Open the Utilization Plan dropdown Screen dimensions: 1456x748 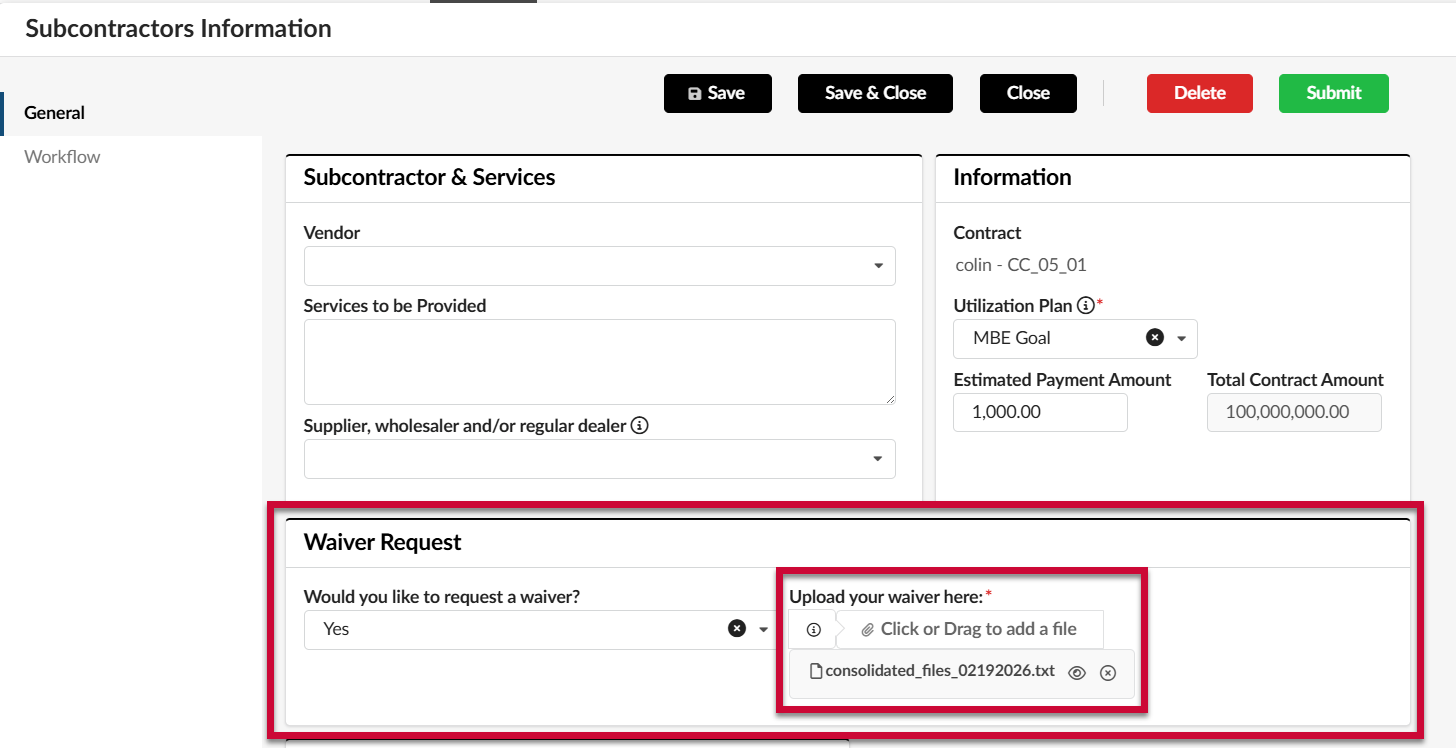[1182, 338]
